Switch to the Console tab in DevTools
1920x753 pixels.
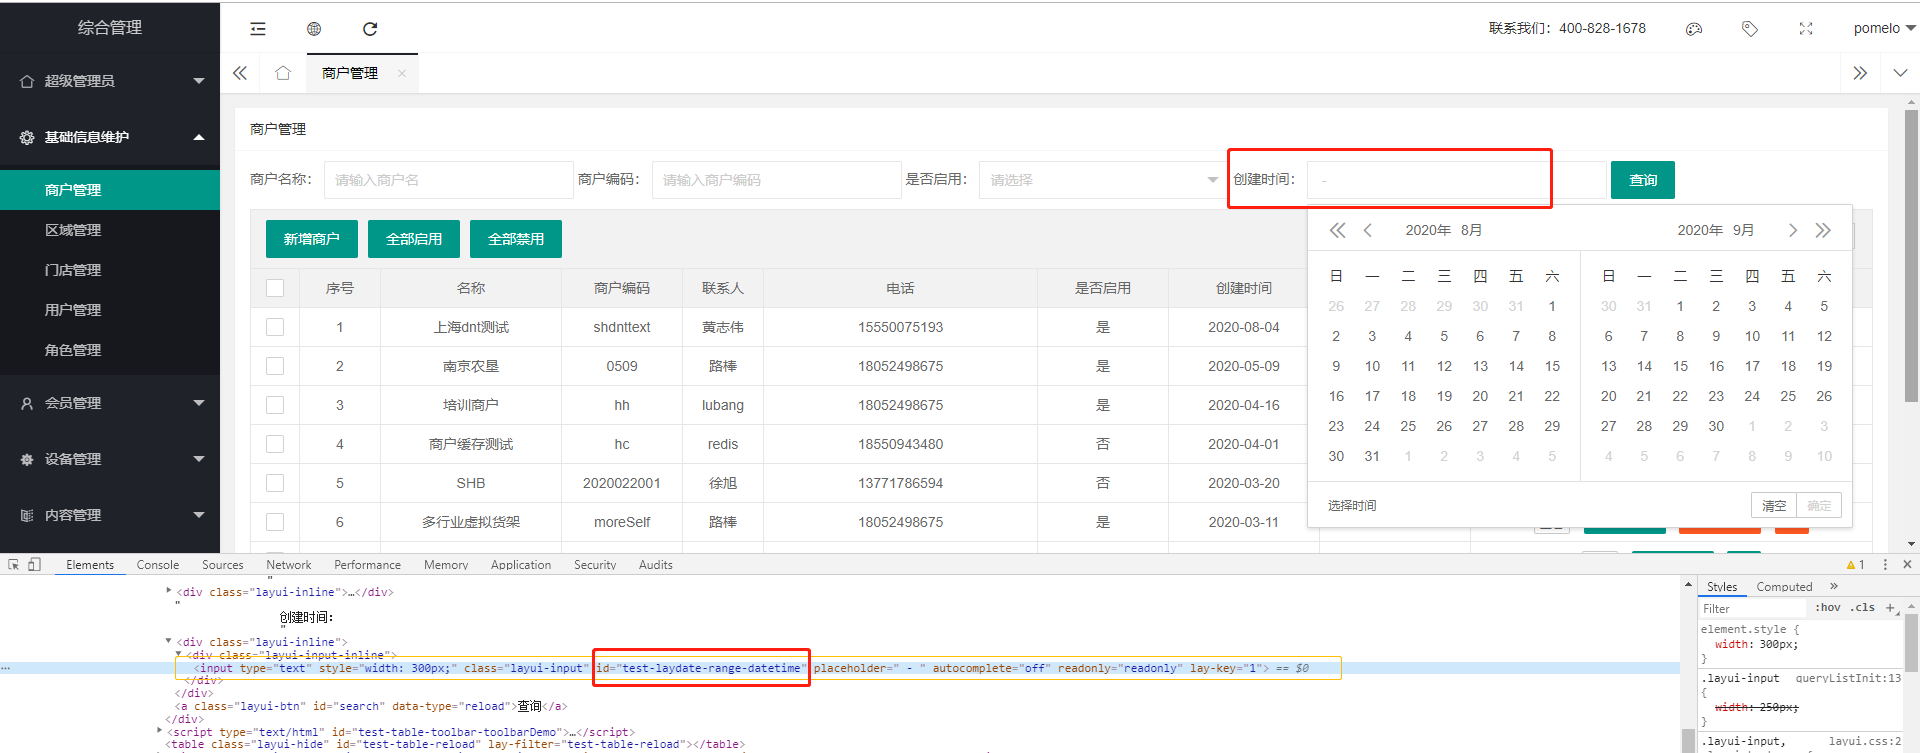(158, 565)
